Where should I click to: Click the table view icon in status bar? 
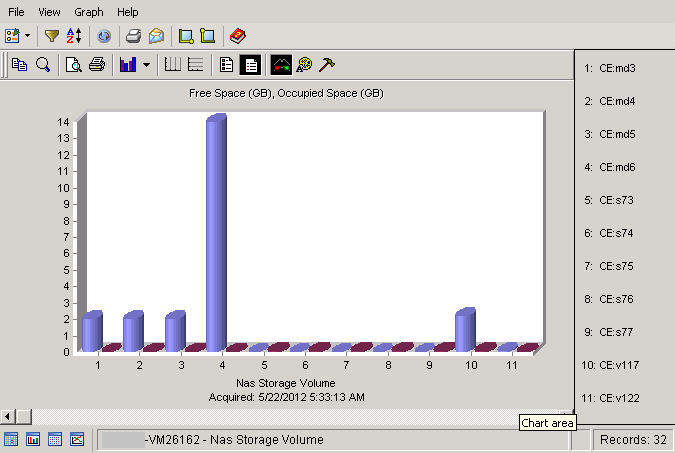coord(11,440)
